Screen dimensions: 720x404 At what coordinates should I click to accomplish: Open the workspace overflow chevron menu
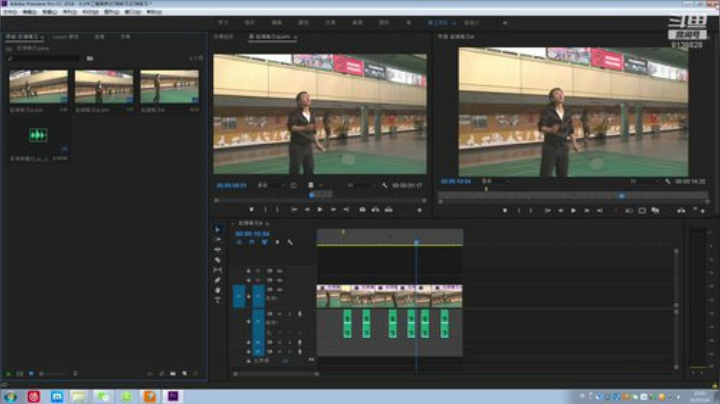[x=505, y=22]
